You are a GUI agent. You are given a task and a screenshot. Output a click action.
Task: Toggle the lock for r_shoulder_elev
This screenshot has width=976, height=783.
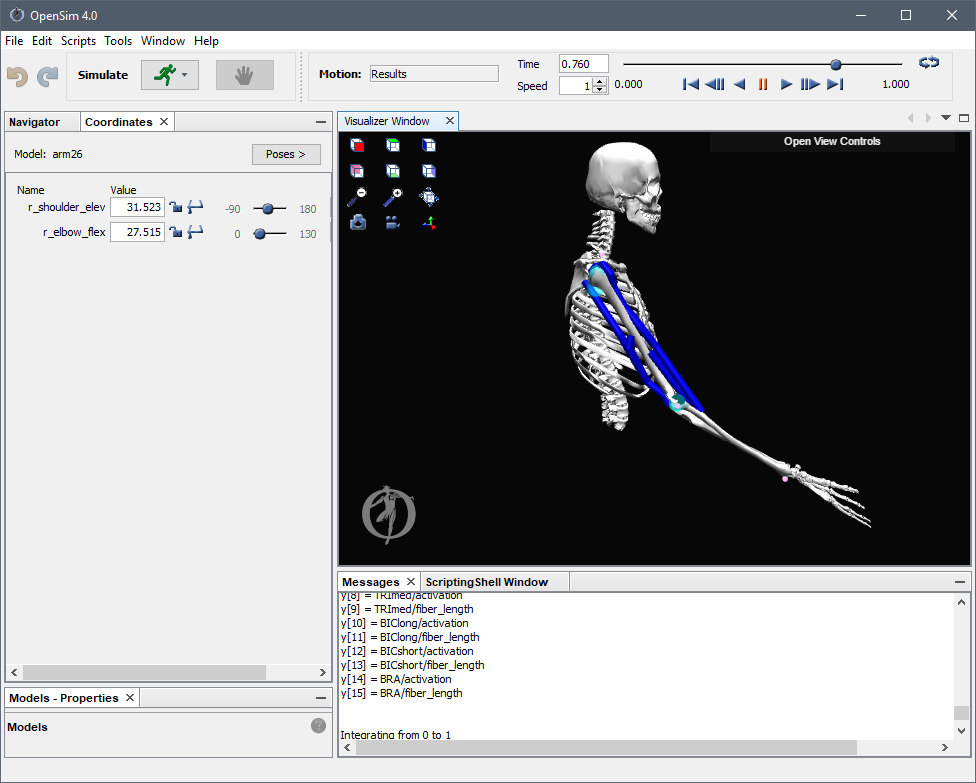pyautogui.click(x=176, y=207)
